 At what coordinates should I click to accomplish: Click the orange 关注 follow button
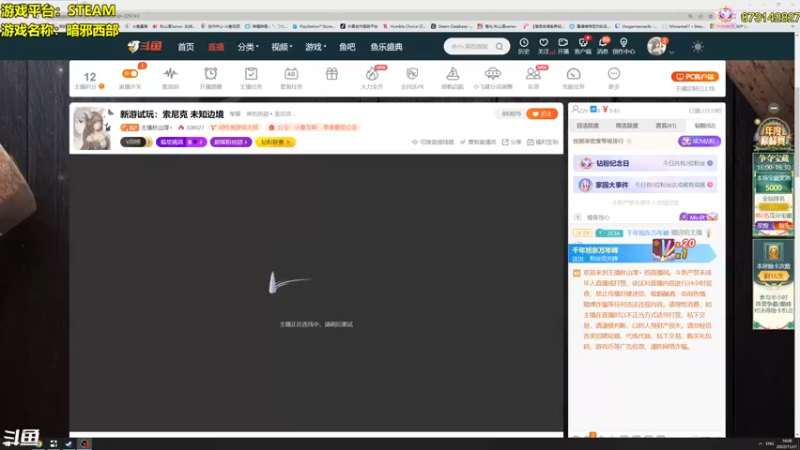coord(542,114)
